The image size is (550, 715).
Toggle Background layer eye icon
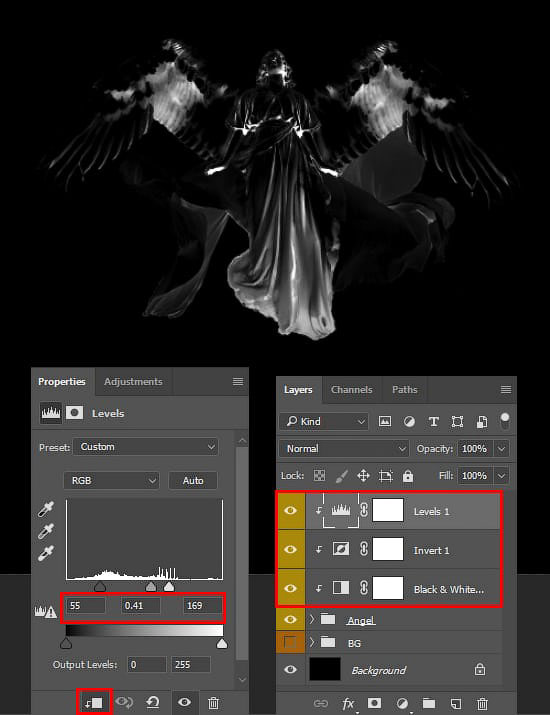click(x=291, y=669)
